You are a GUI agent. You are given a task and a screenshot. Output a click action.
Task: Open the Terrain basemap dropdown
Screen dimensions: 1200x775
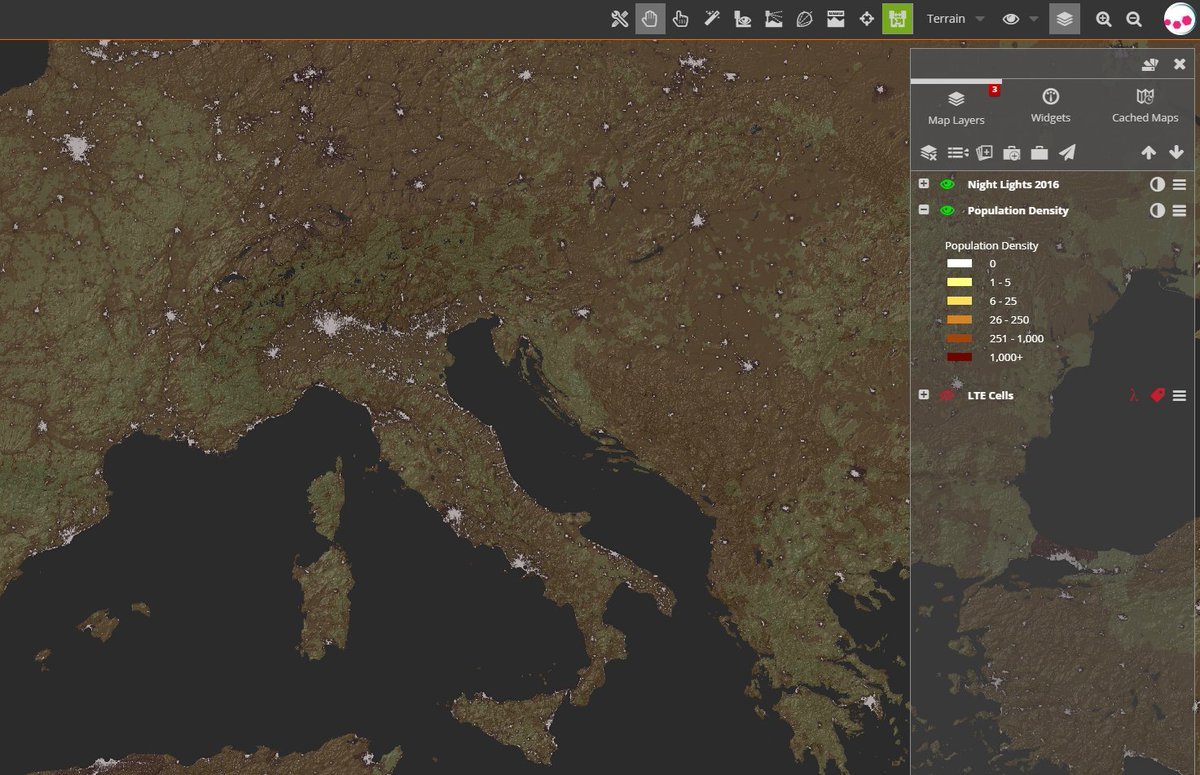coord(955,19)
